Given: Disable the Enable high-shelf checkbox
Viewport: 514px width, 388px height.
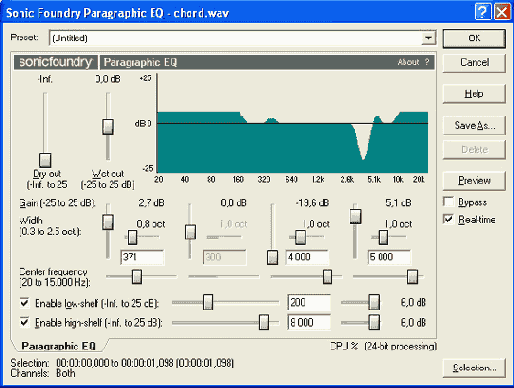Looking at the screenshot, I should pos(24,322).
